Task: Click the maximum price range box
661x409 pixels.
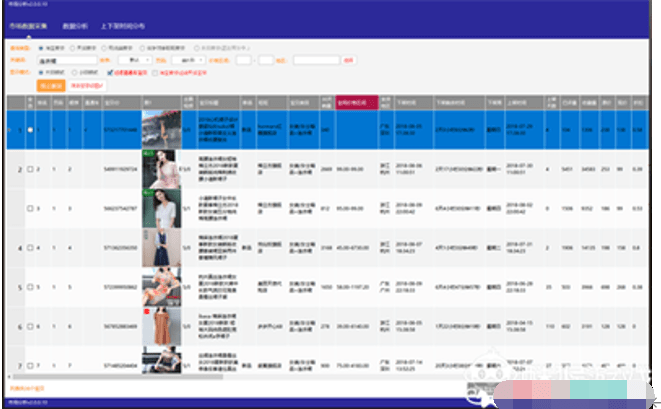Action: [x=266, y=60]
